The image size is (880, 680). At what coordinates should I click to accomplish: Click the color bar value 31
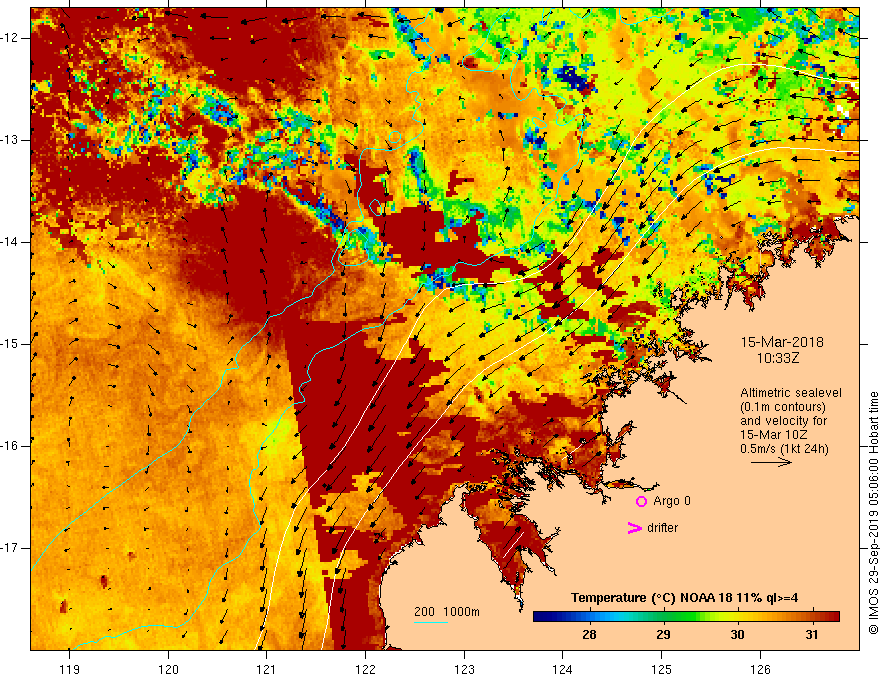[811, 635]
